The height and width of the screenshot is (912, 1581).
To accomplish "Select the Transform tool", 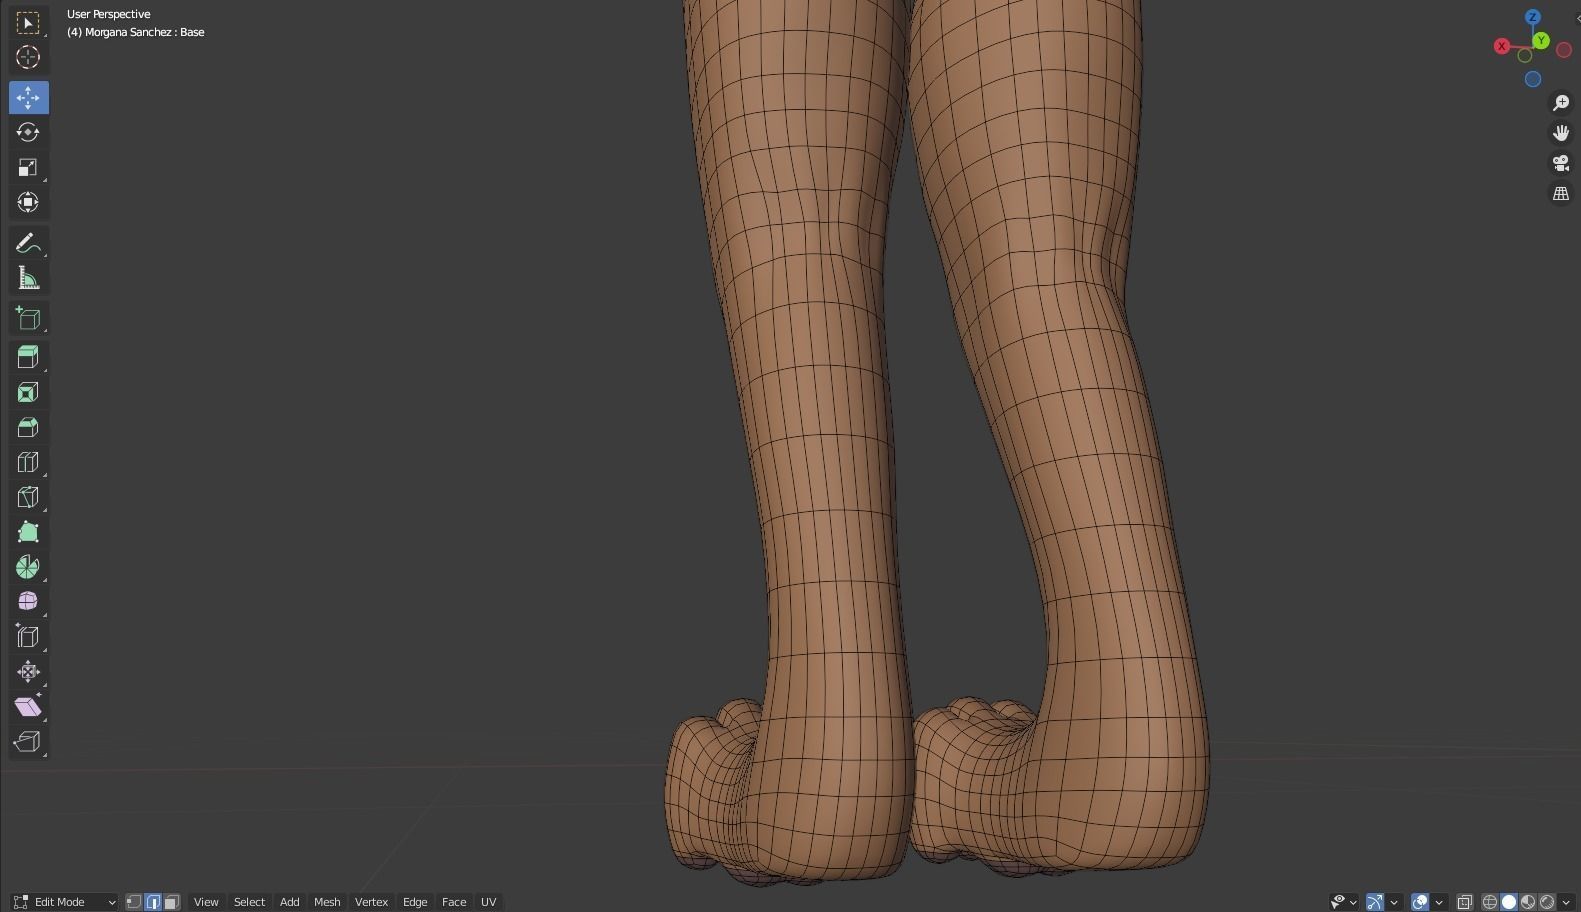I will [x=28, y=202].
